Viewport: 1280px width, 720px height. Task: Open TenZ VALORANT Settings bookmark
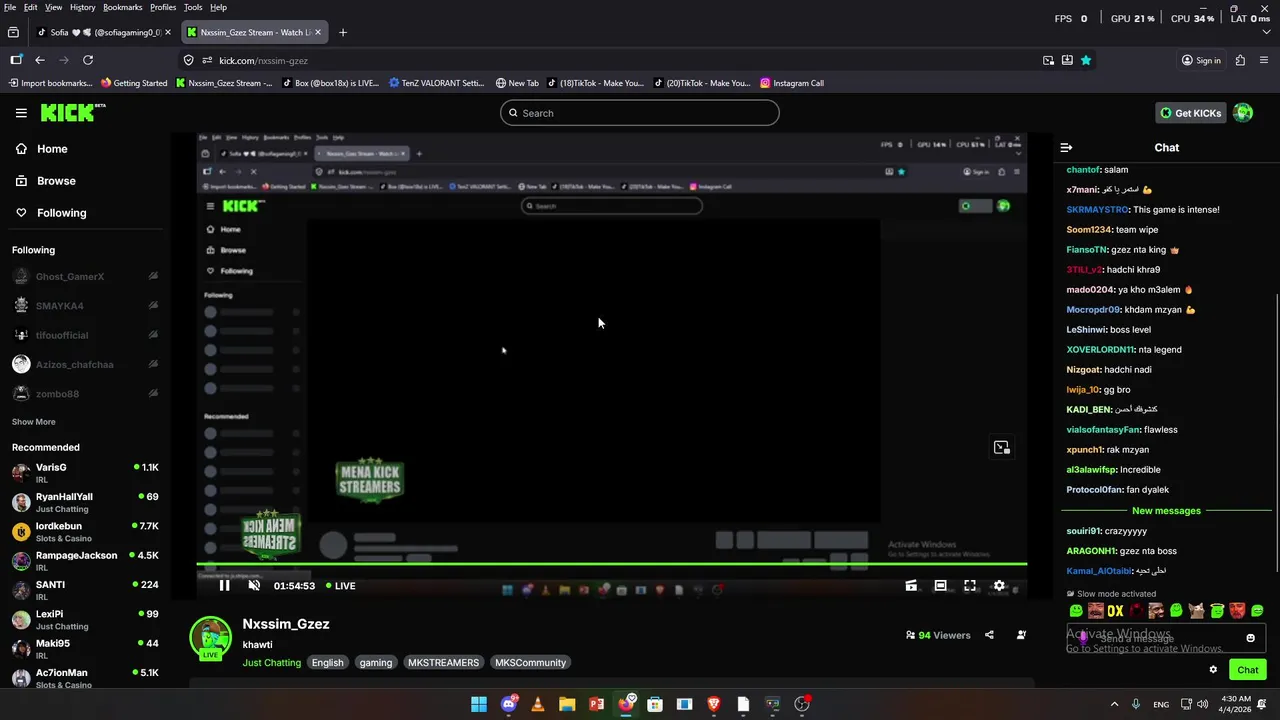point(436,83)
